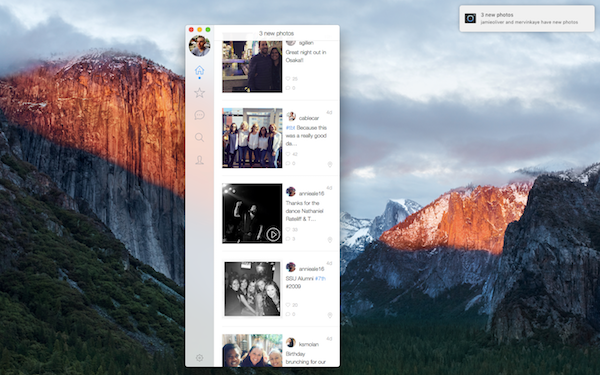Open the user profile silhouette icon
Screen dimensions: 600x375
click(x=199, y=160)
